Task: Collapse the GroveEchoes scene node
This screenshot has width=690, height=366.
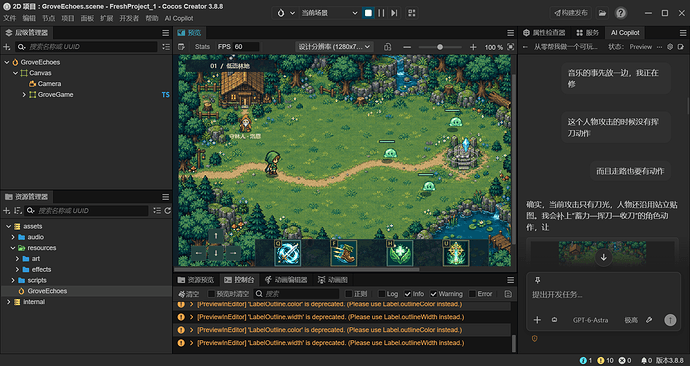Action: [x=7, y=62]
